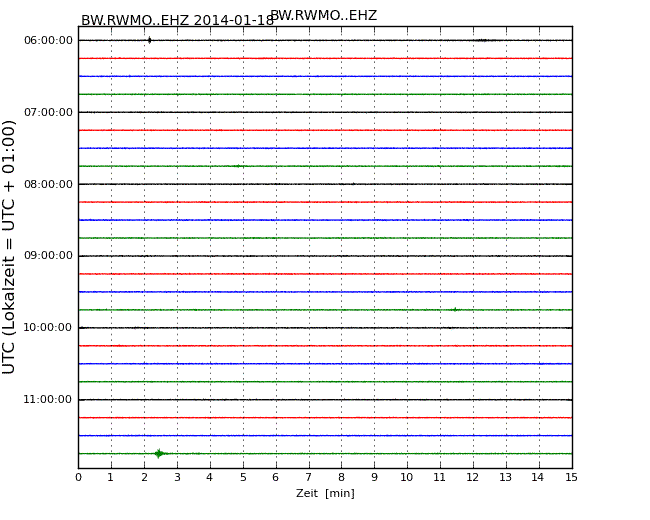Click the small green blip near minute 11.5
Image resolution: width=650 pixels, height=520 pixels.
tap(455, 309)
